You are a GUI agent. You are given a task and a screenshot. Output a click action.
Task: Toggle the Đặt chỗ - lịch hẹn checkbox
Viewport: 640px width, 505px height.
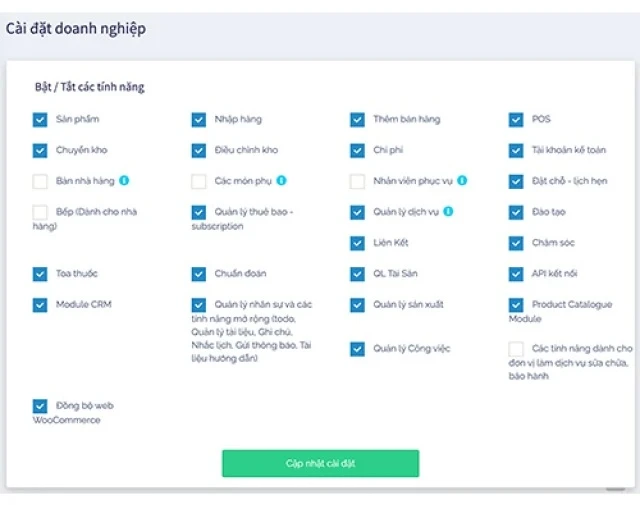516,182
